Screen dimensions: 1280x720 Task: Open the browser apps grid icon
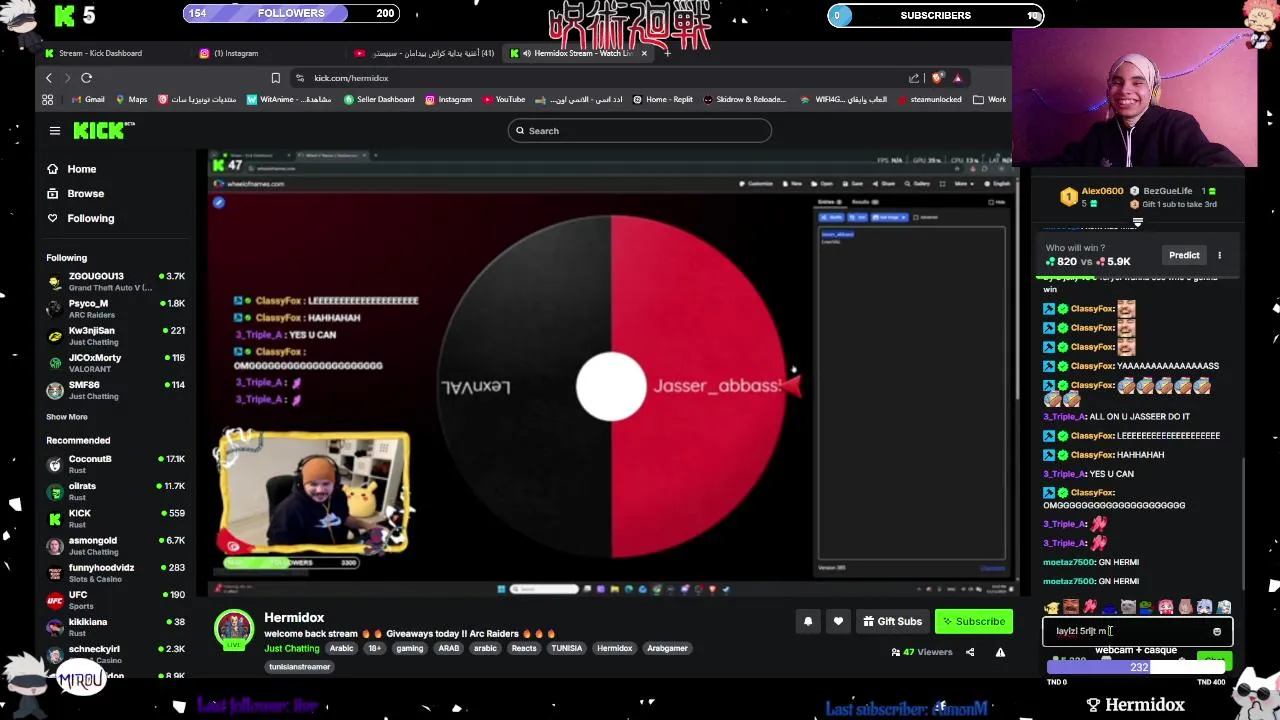point(47,99)
